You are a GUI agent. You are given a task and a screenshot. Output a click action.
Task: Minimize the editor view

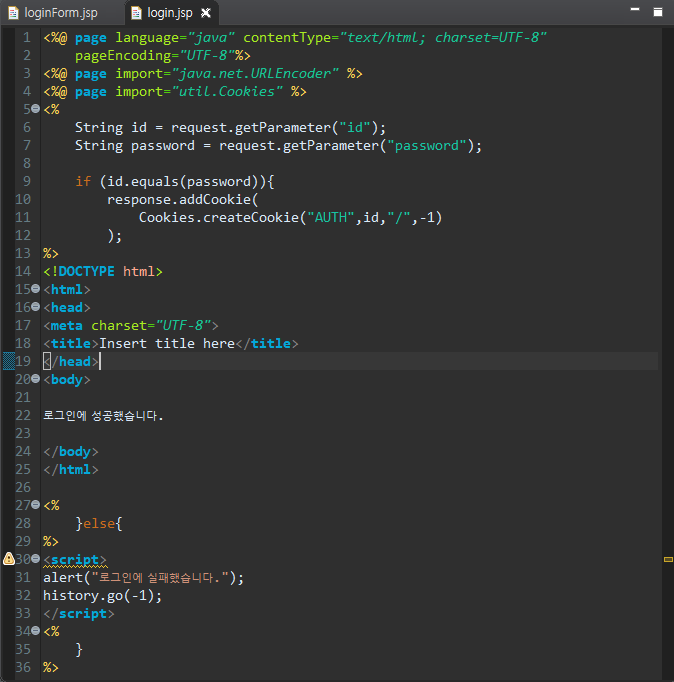635,9
